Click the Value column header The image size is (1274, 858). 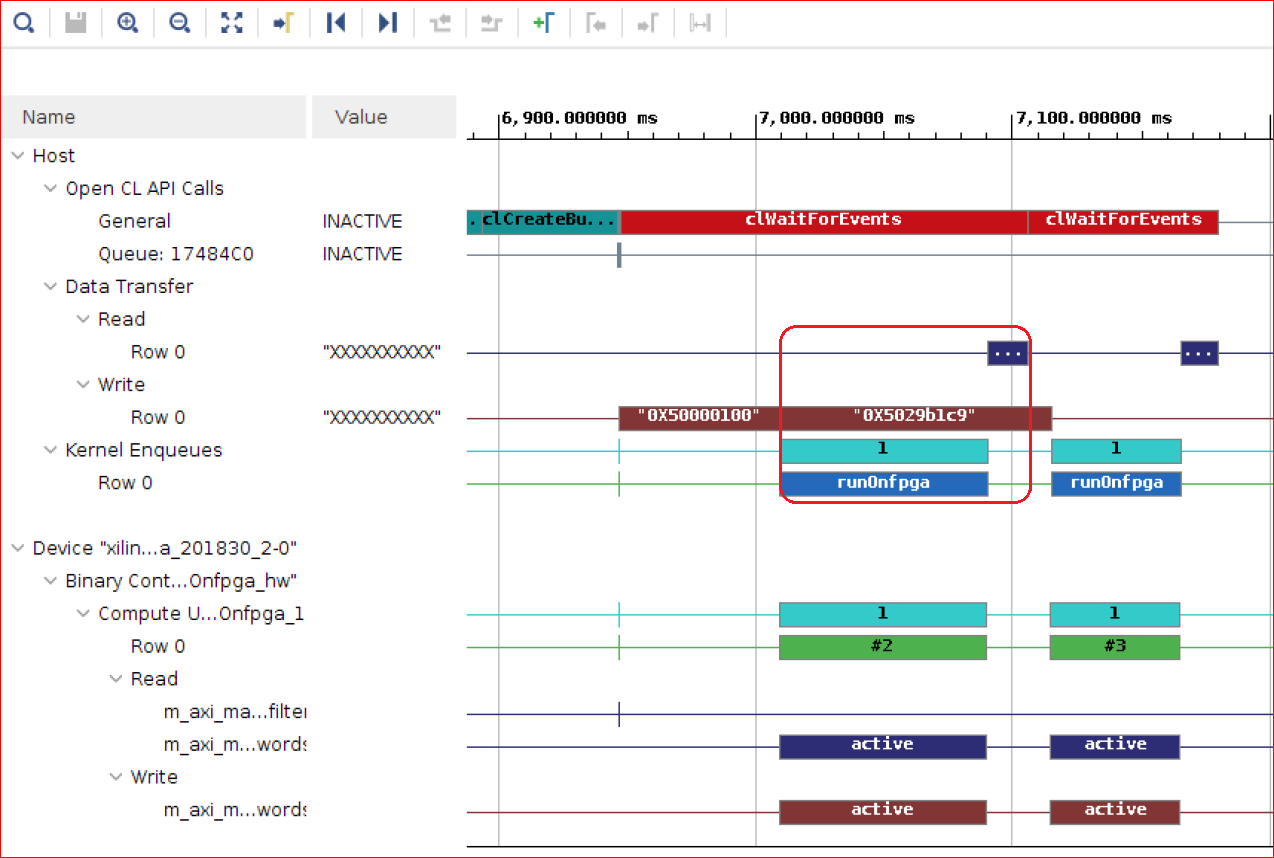coord(361,117)
